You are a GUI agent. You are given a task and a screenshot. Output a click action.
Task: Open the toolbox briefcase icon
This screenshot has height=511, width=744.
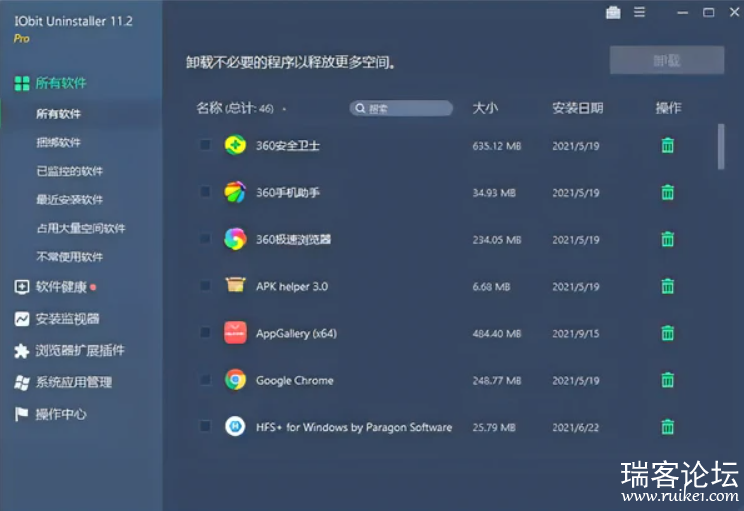click(613, 12)
